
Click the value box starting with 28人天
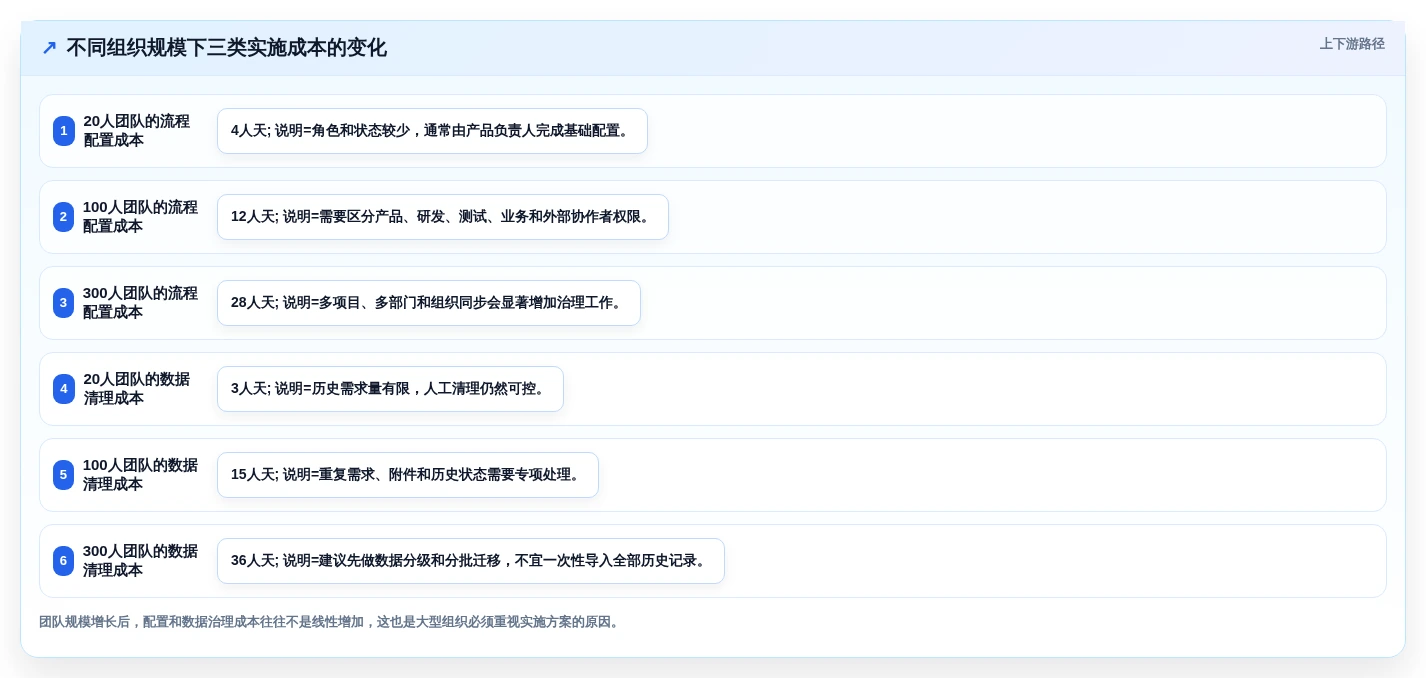pyautogui.click(x=429, y=303)
